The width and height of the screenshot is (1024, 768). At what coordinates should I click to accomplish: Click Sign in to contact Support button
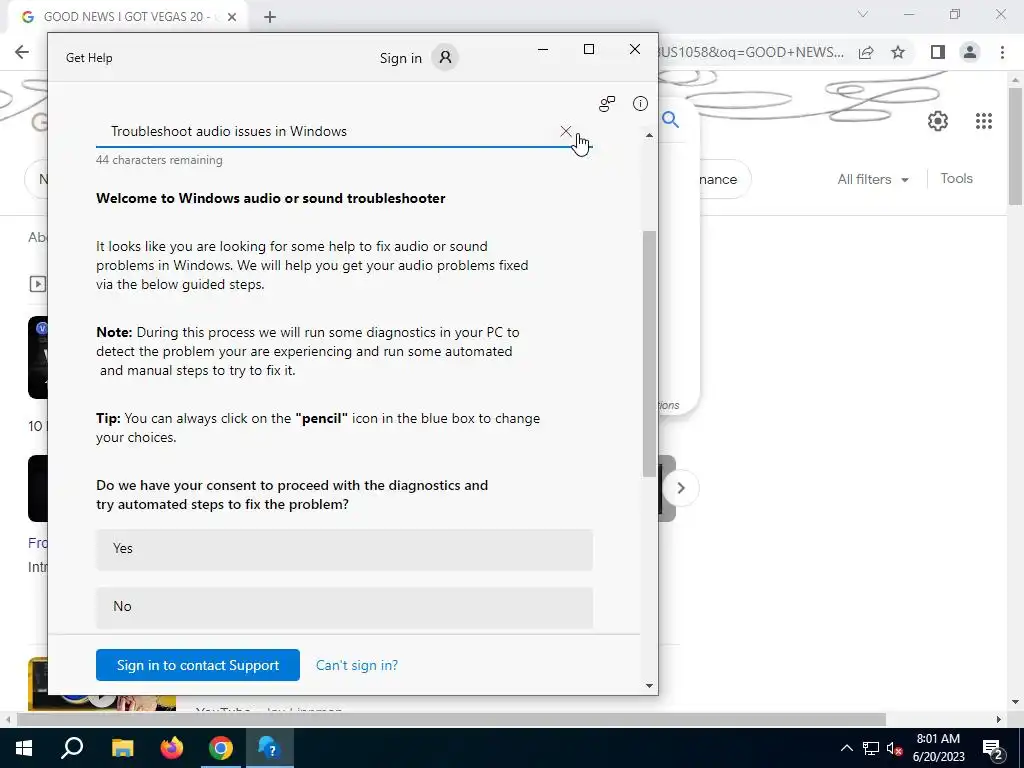click(x=198, y=665)
